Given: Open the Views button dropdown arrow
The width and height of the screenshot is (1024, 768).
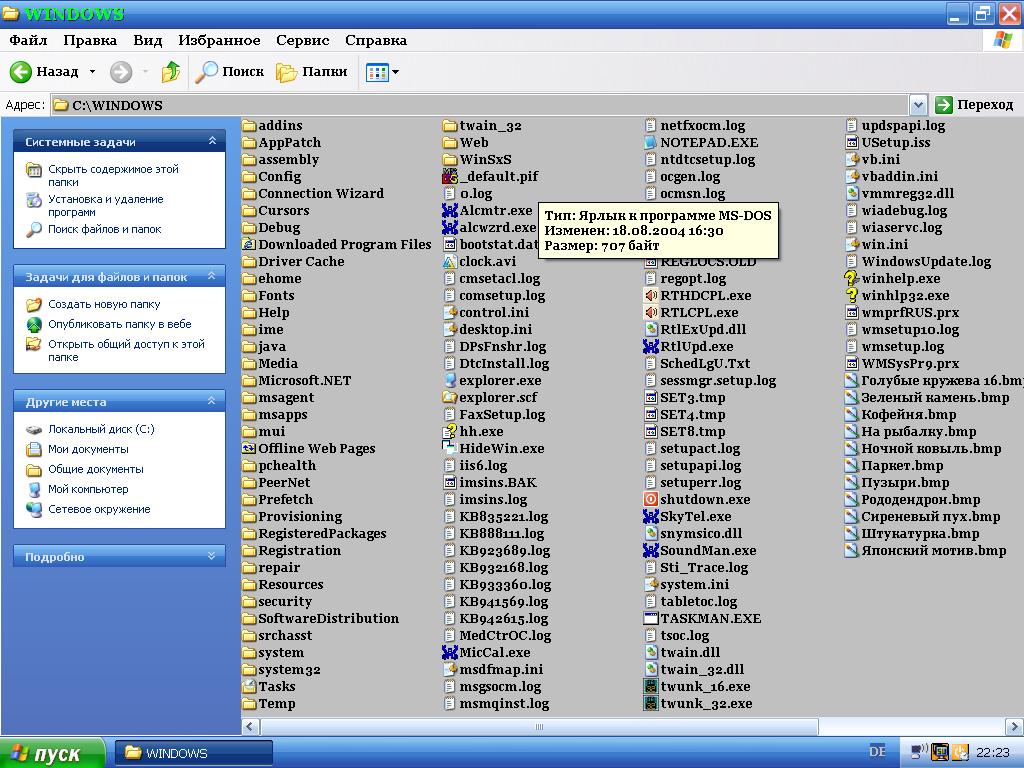Looking at the screenshot, I should coord(395,72).
